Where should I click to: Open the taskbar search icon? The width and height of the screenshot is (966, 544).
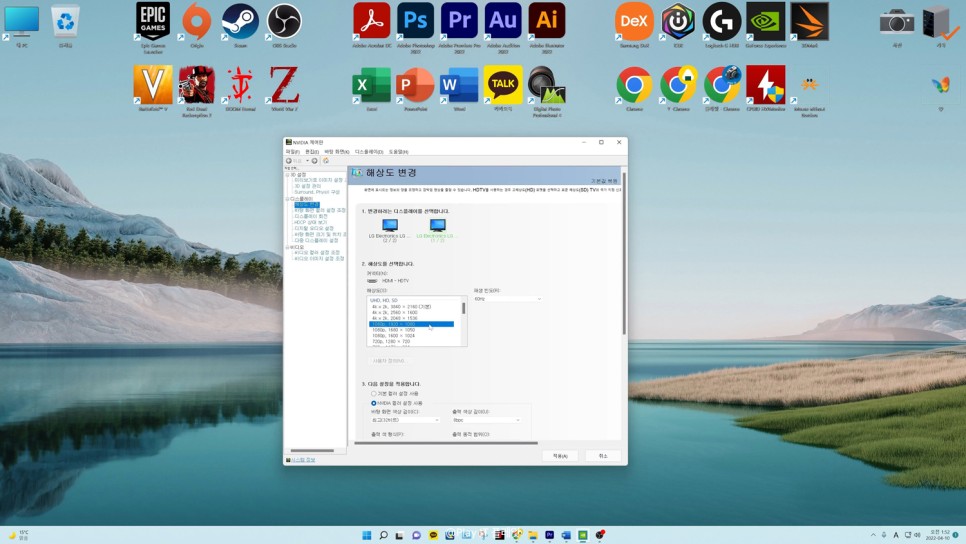pos(383,535)
